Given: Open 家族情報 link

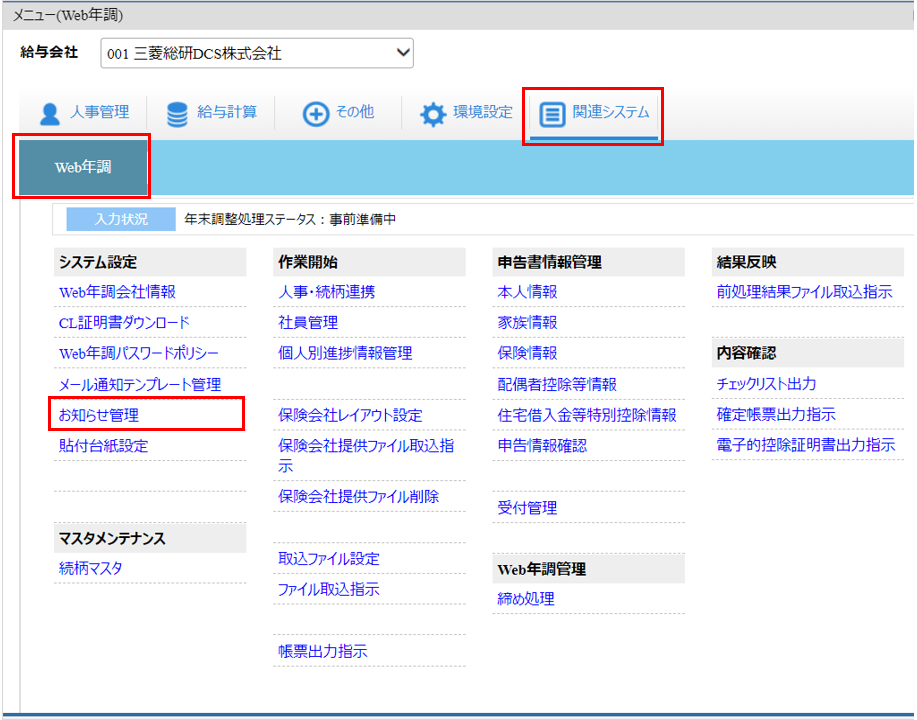Looking at the screenshot, I should [528, 323].
